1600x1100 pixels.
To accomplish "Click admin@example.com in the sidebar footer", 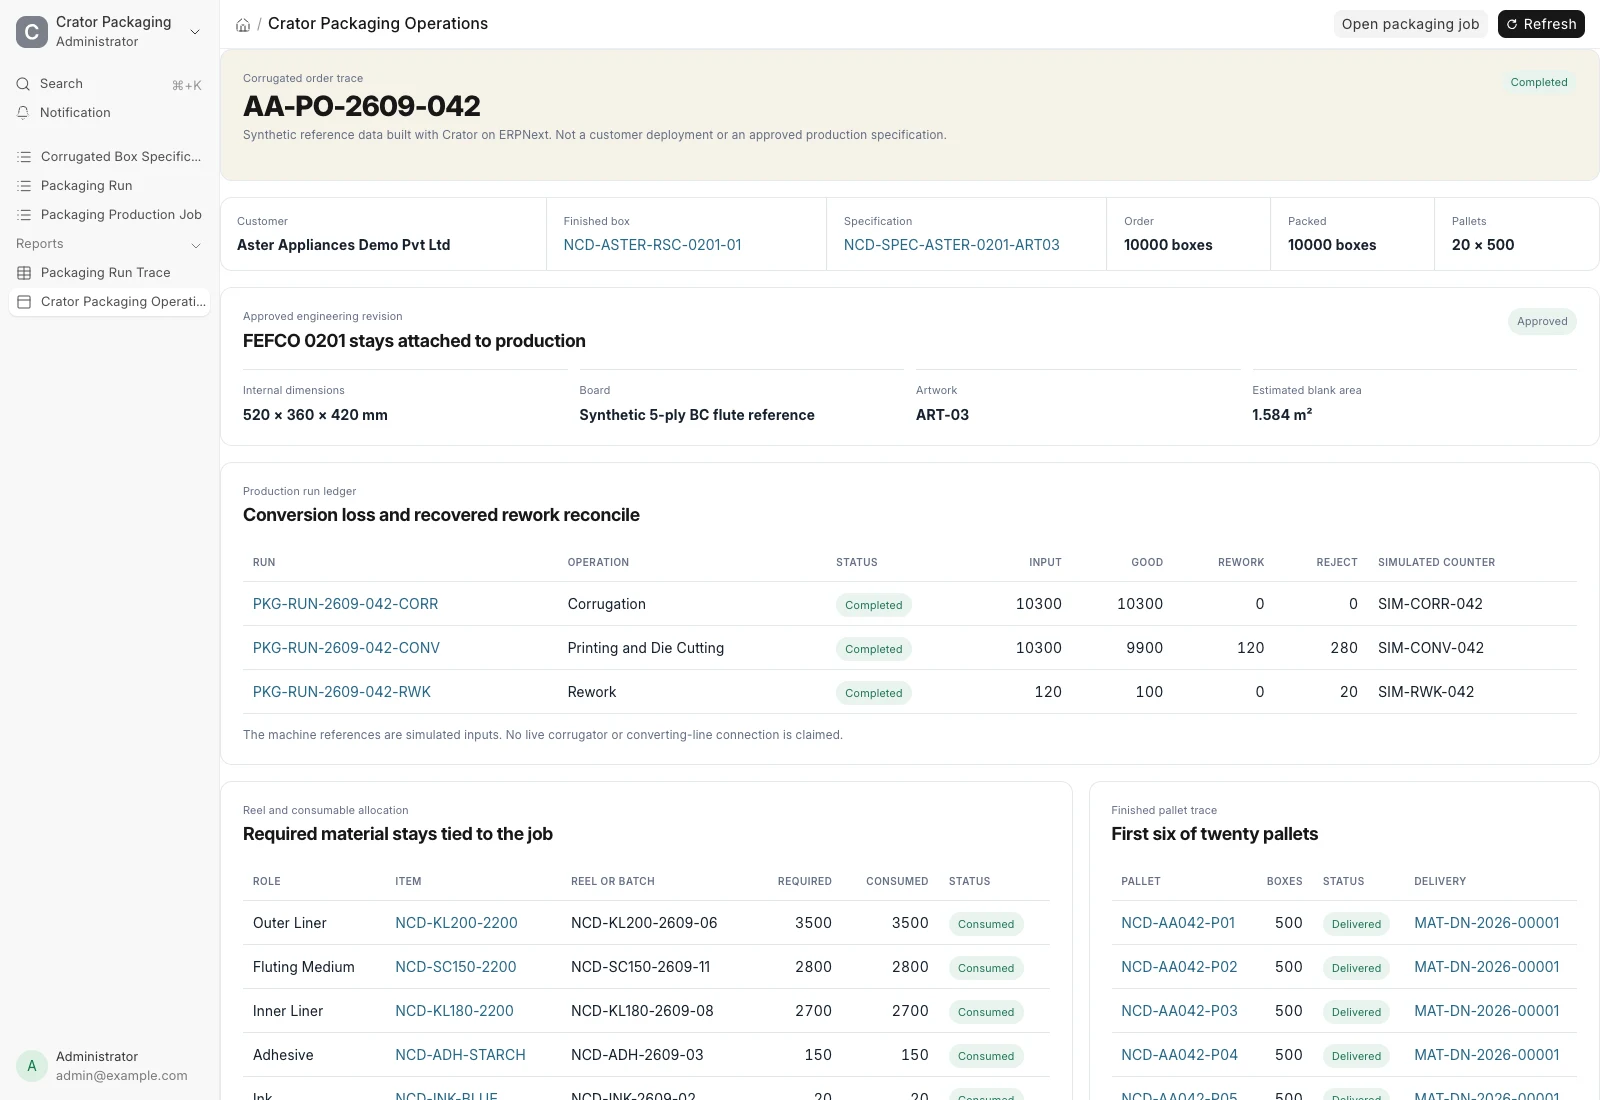I will [121, 1076].
